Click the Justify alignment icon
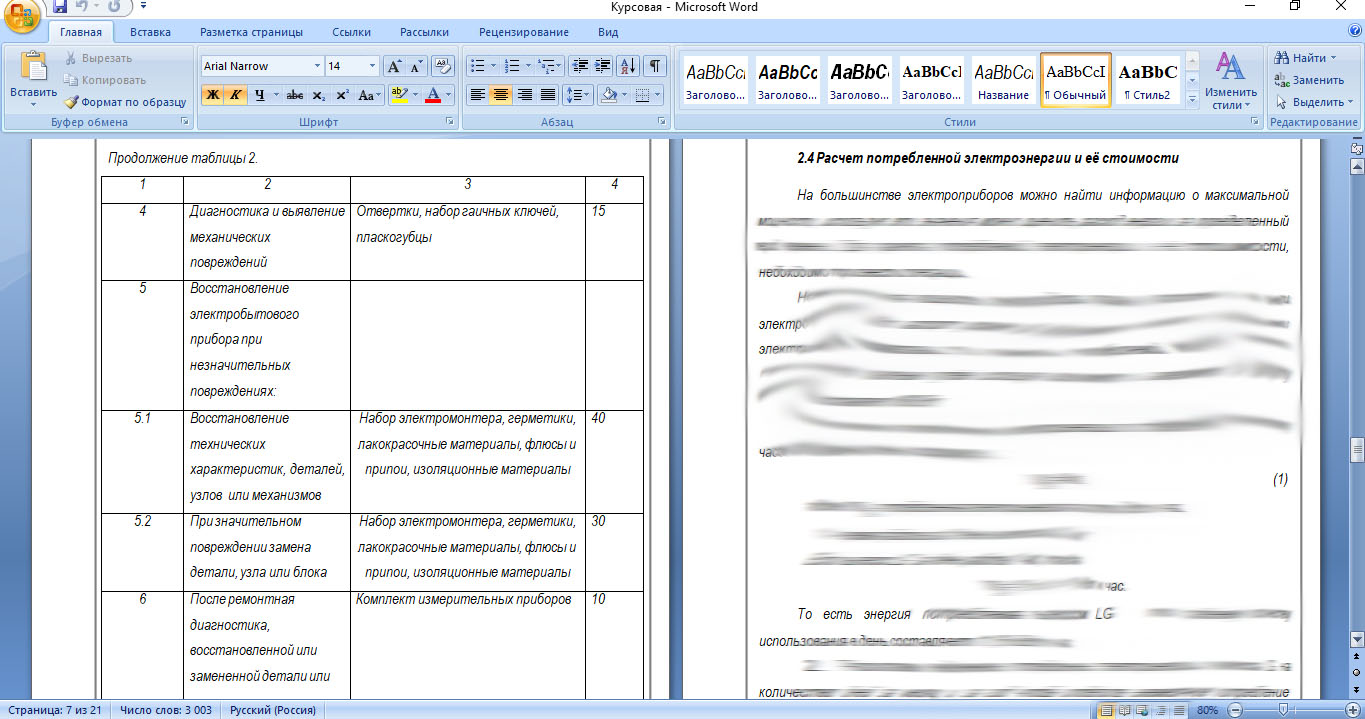Image resolution: width=1365 pixels, height=719 pixels. tap(548, 95)
